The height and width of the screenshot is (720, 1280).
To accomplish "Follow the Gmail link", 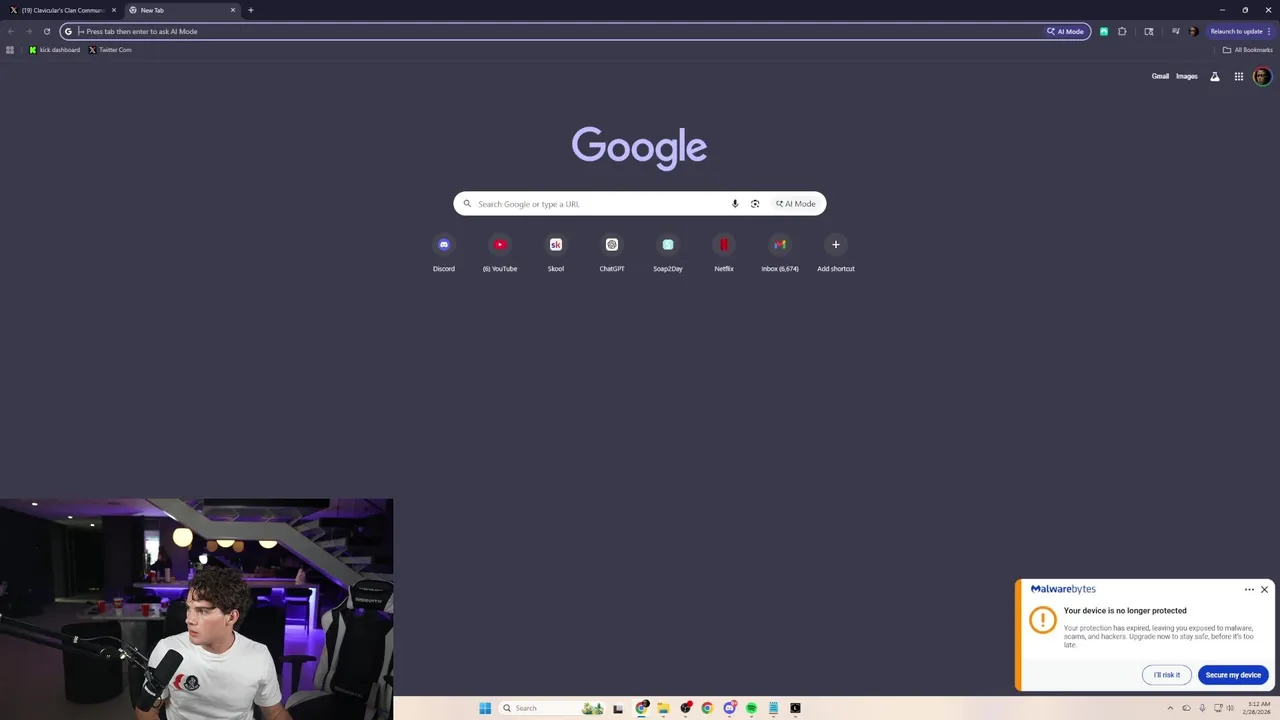I will click(x=1160, y=76).
